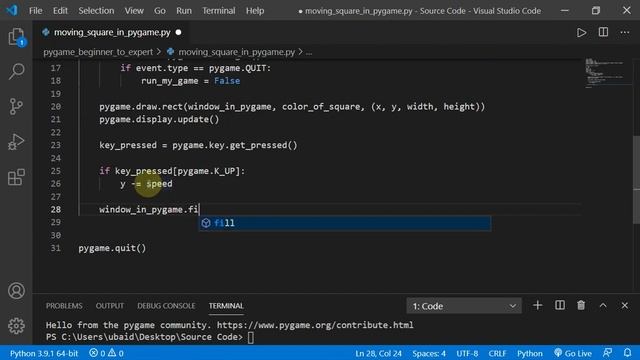Split the terminal panel
This screenshot has width=640, height=360.
[560, 305]
